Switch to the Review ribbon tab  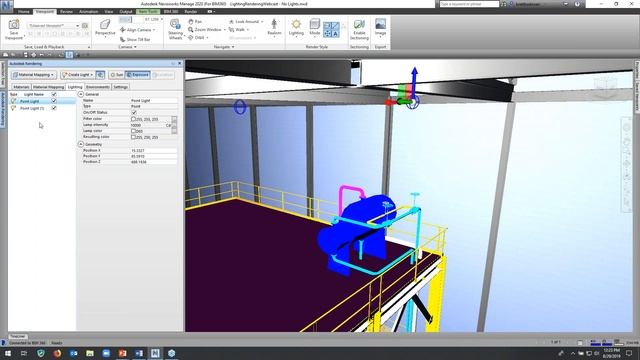point(66,11)
